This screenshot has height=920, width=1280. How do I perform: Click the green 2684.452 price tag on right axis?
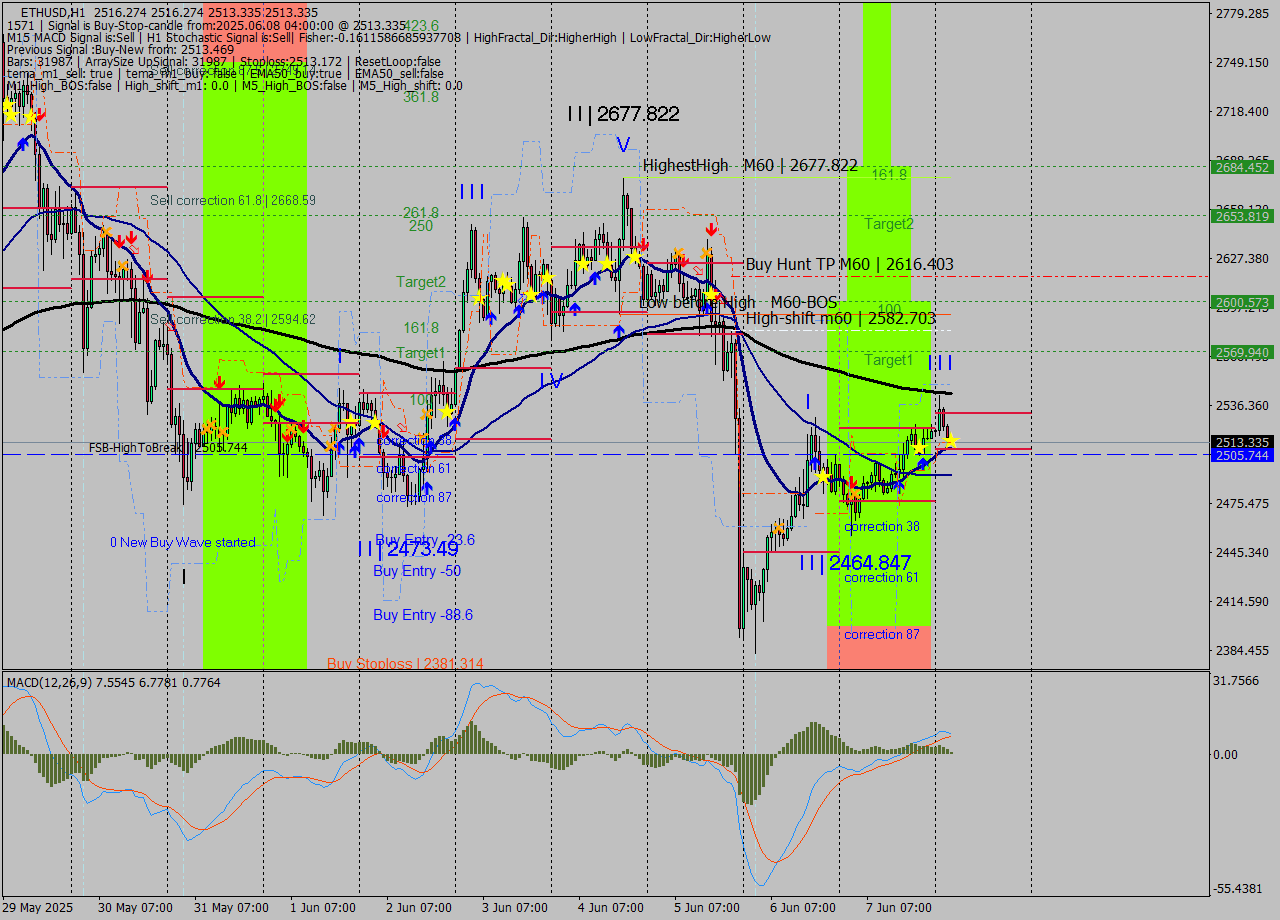(x=1244, y=168)
